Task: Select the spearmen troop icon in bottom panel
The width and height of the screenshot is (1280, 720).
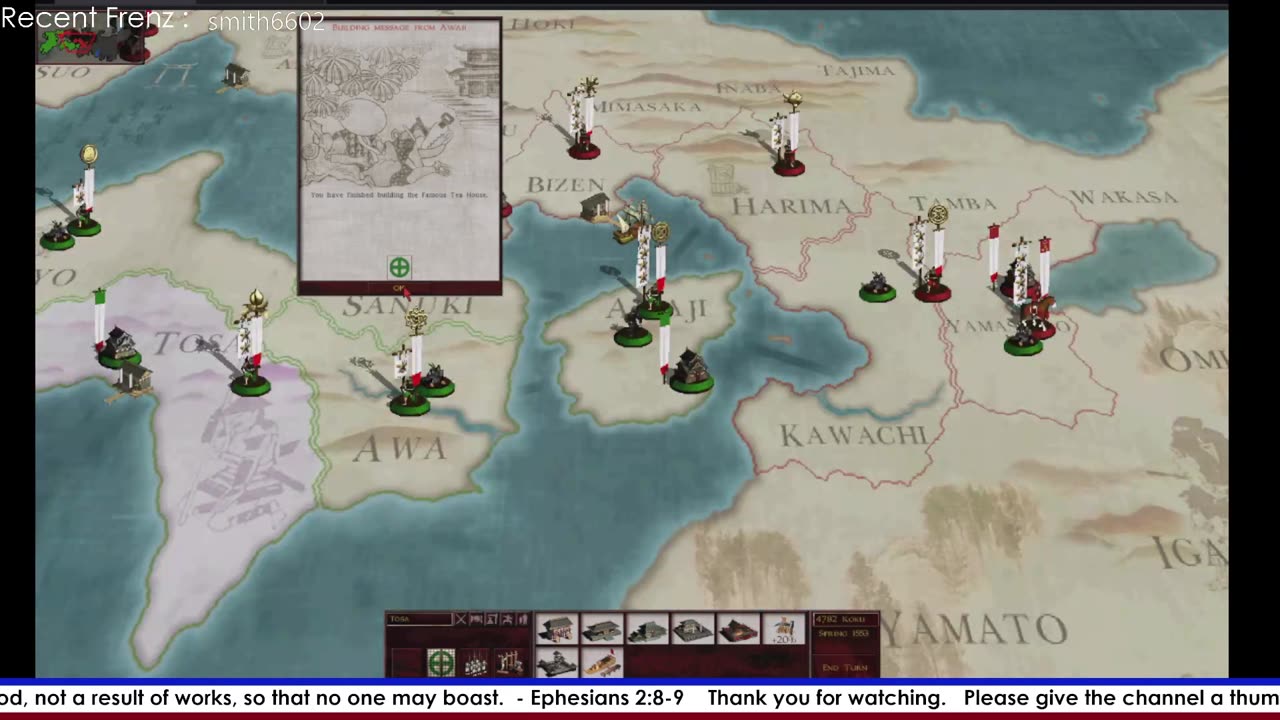Action: [476, 662]
